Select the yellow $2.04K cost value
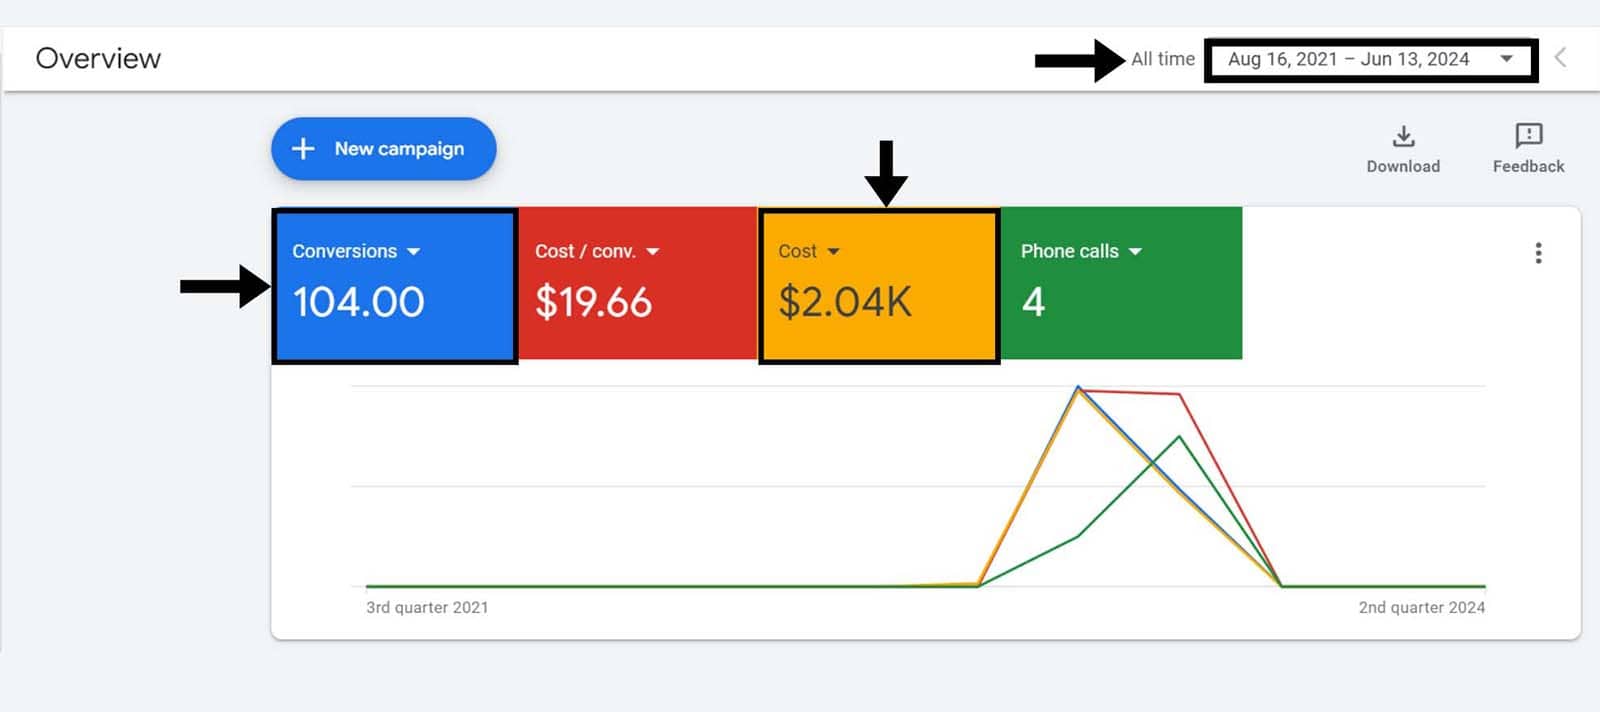The image size is (1600, 712). (x=845, y=302)
